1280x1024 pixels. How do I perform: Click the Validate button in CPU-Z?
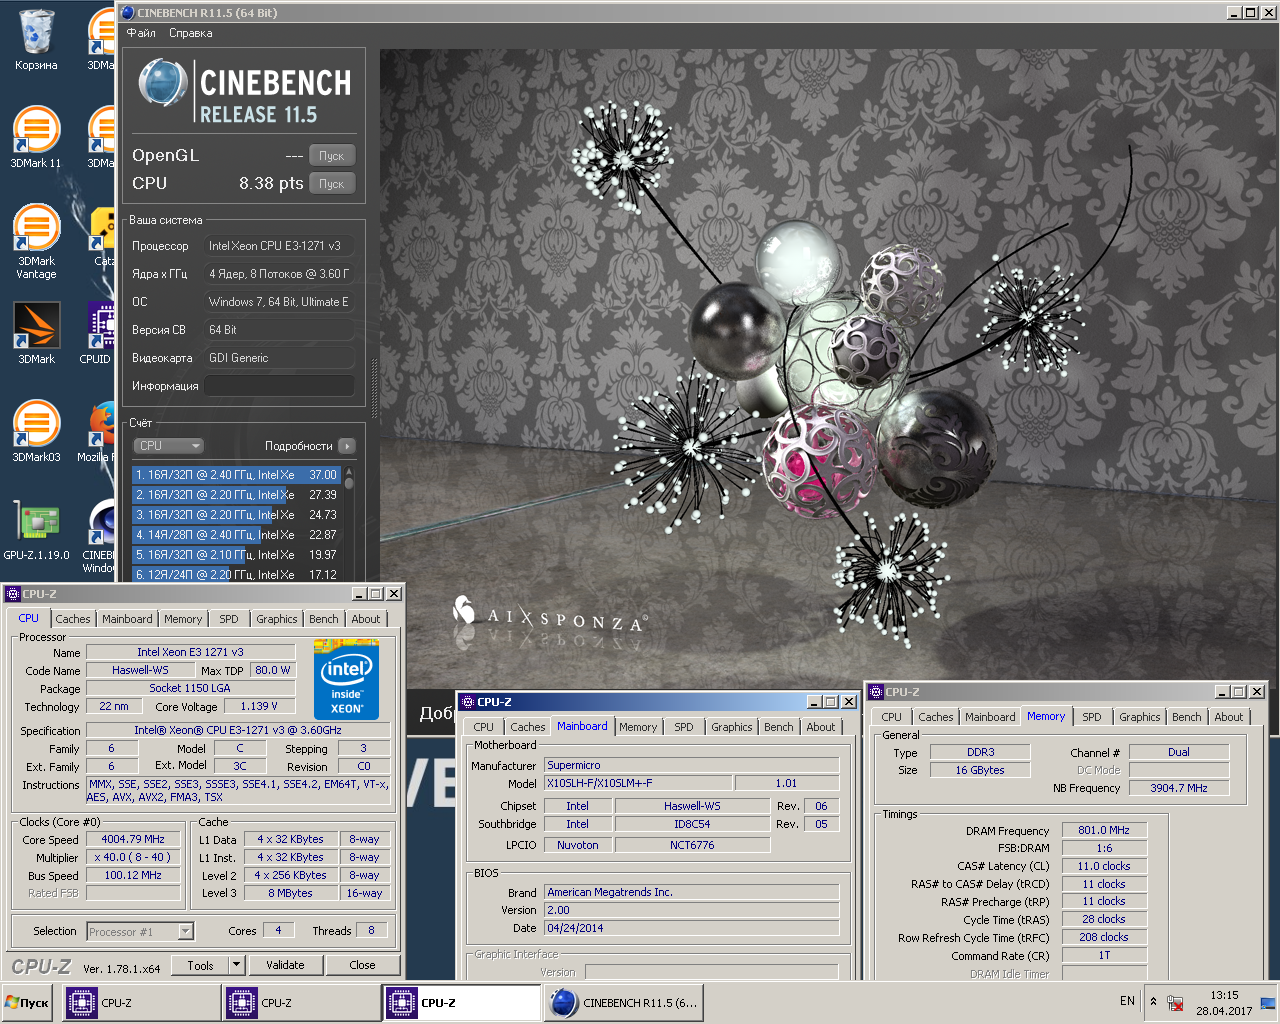click(x=285, y=965)
